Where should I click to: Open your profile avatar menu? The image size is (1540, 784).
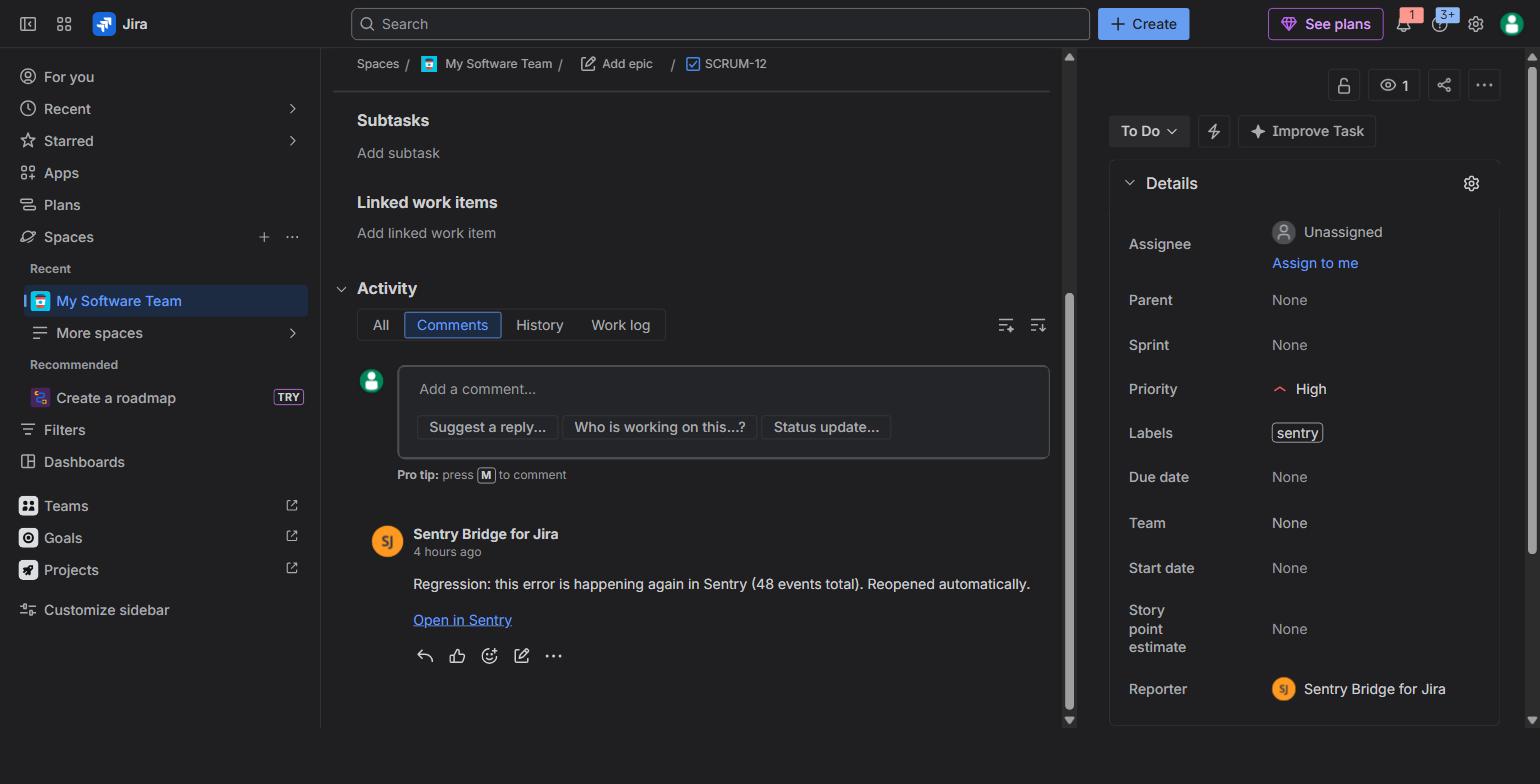point(1512,24)
